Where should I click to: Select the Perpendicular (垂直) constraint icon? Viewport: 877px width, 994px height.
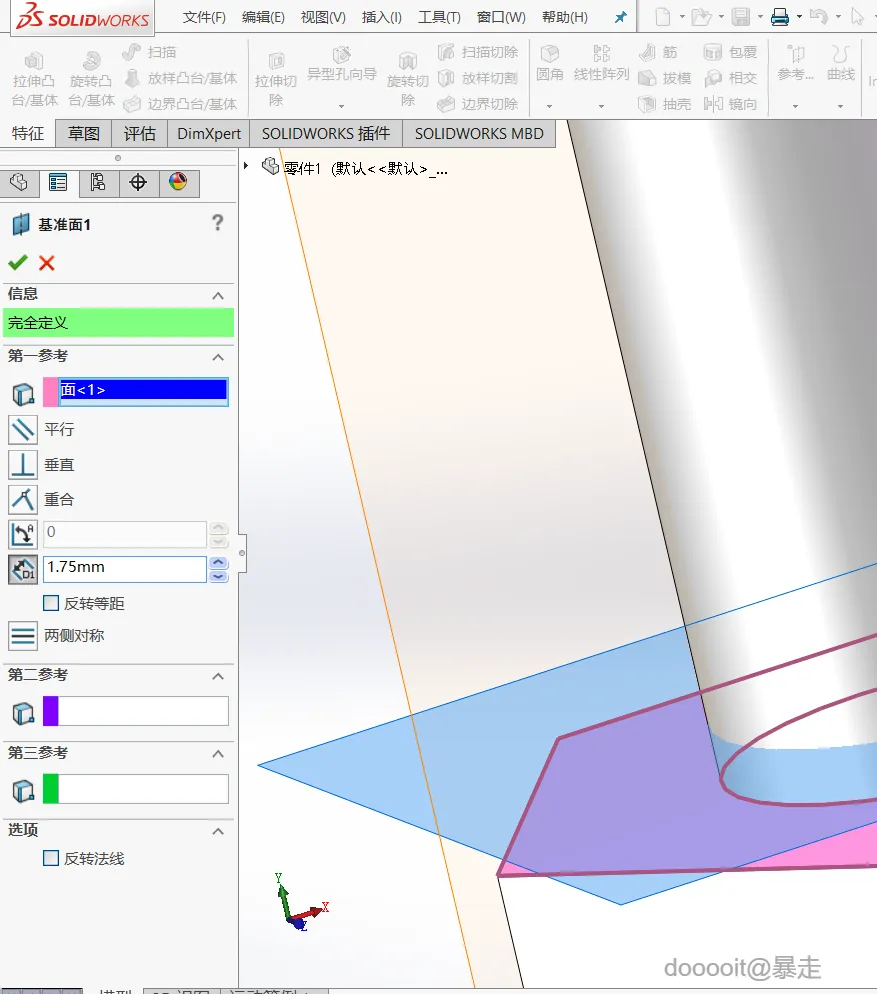coord(23,465)
